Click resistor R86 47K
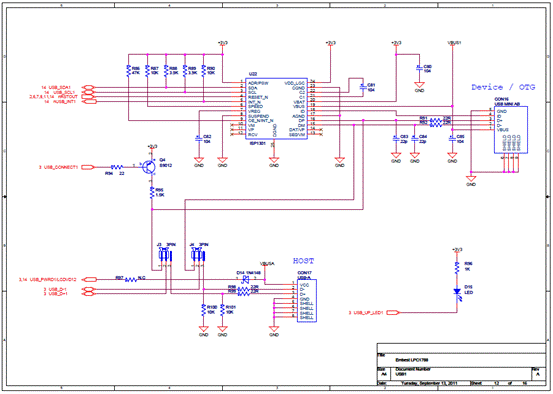 (x=128, y=70)
